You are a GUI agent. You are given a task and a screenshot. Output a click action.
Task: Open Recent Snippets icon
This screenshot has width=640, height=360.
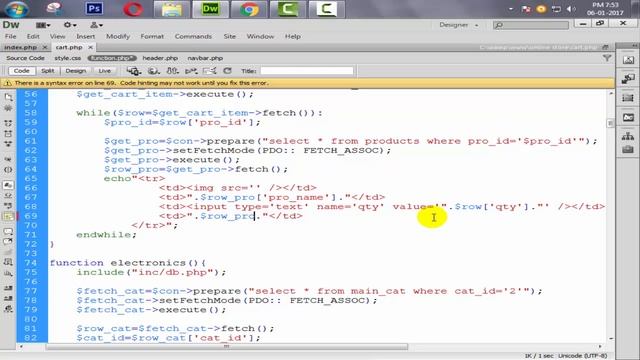[x=8, y=262]
